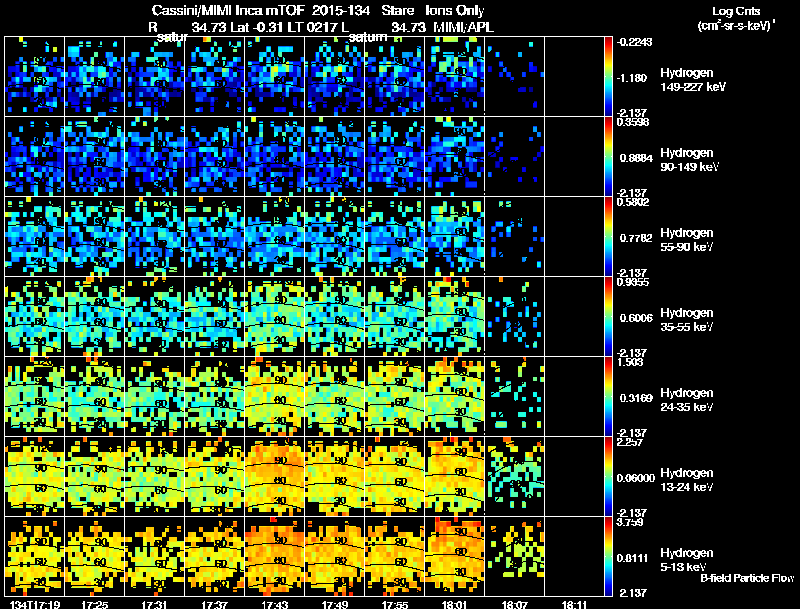Click the color bar for 35-55 keV row
The width and height of the screenshot is (800, 609).
[608, 316]
